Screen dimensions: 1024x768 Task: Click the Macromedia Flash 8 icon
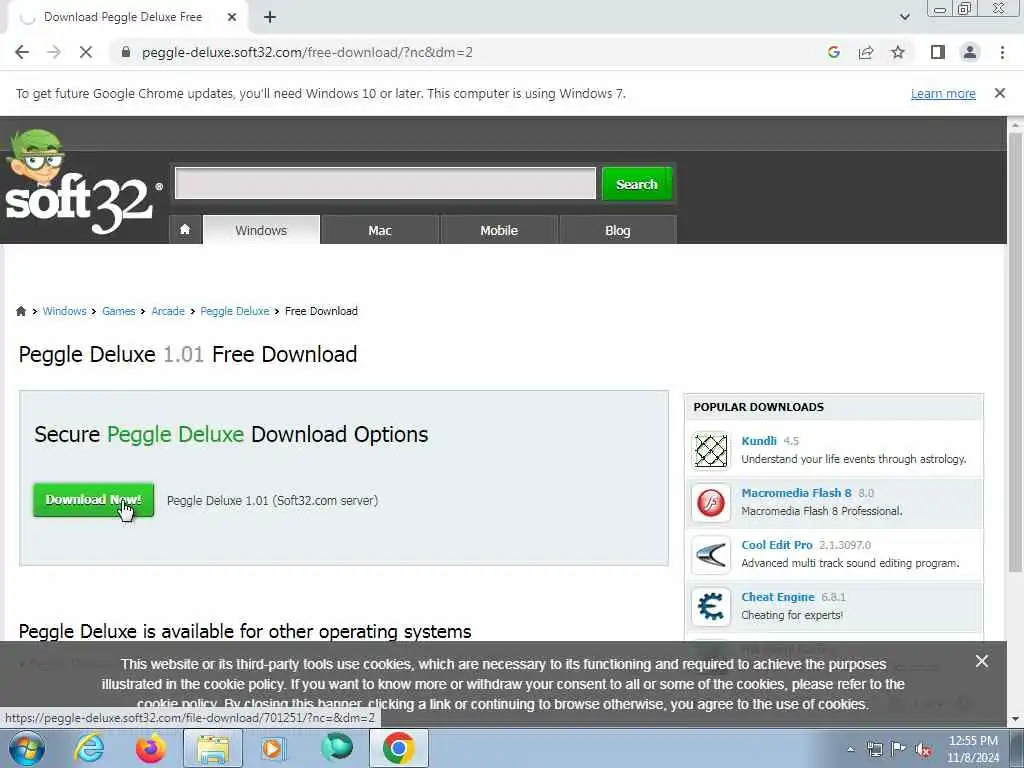click(711, 503)
